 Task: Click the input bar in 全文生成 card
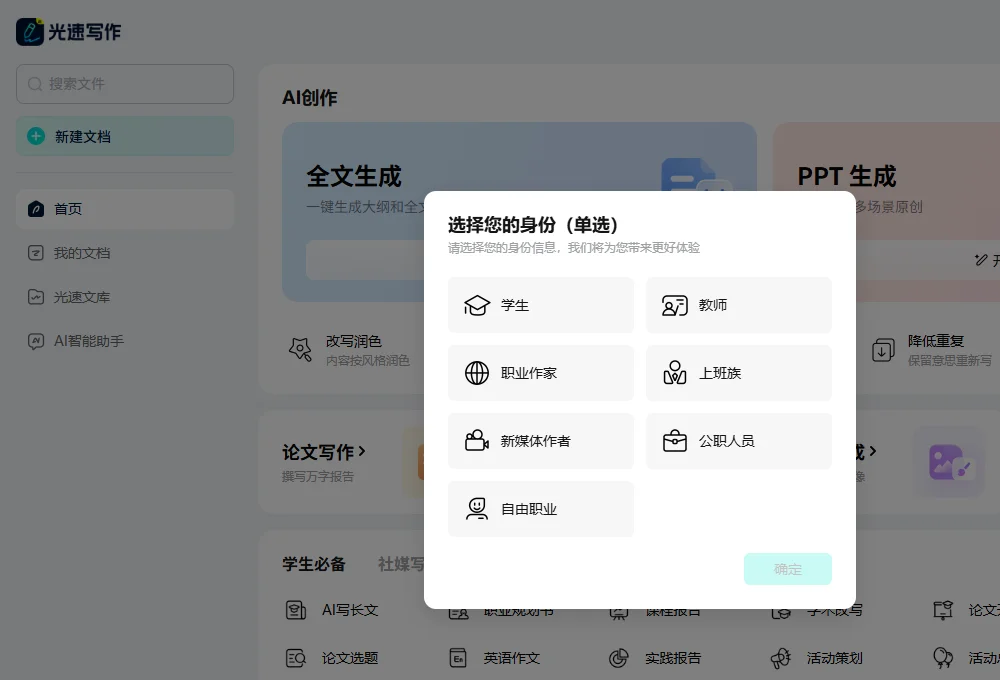365,260
